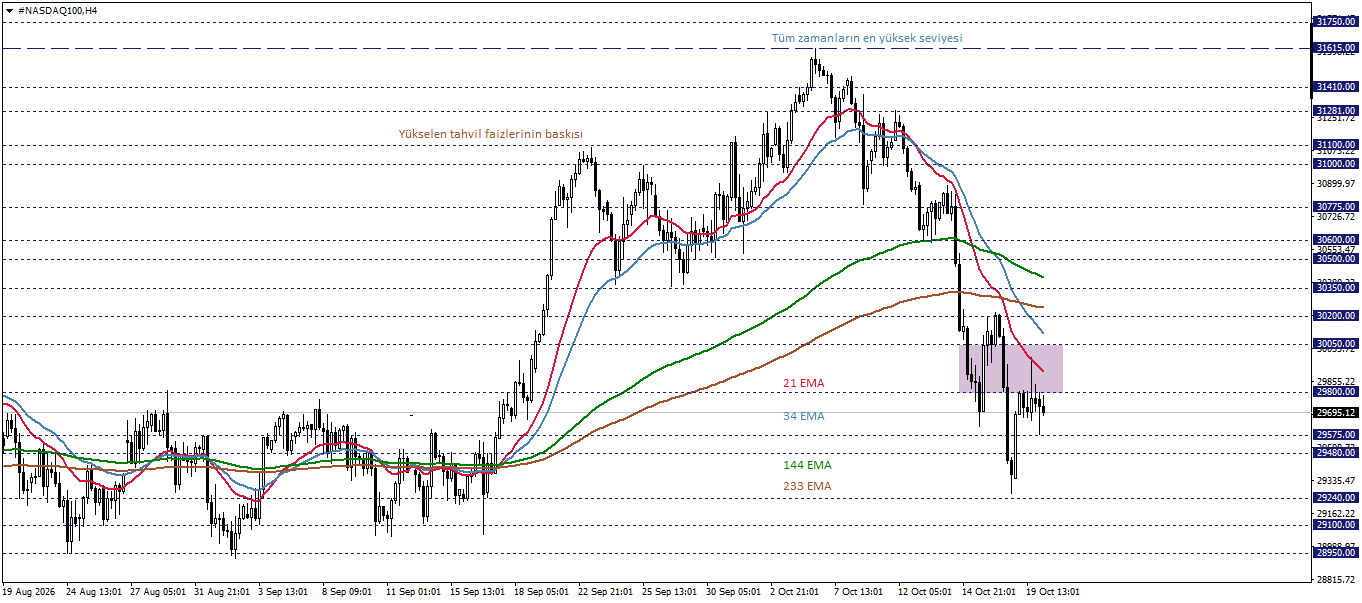Click the '30 Sep 05:01' time axis label
The height and width of the screenshot is (603, 1362).
(x=732, y=592)
